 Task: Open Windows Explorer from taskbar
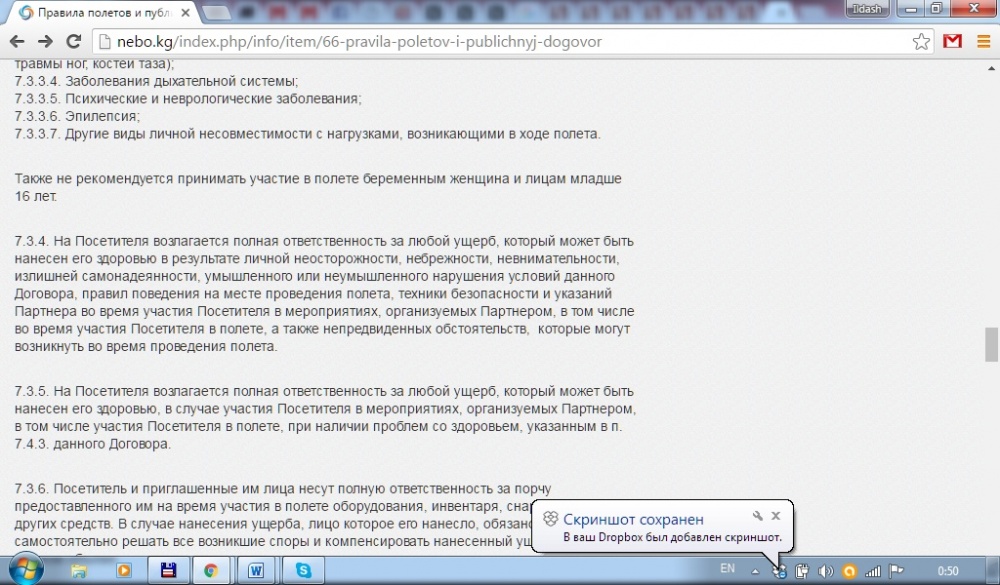pos(79,570)
